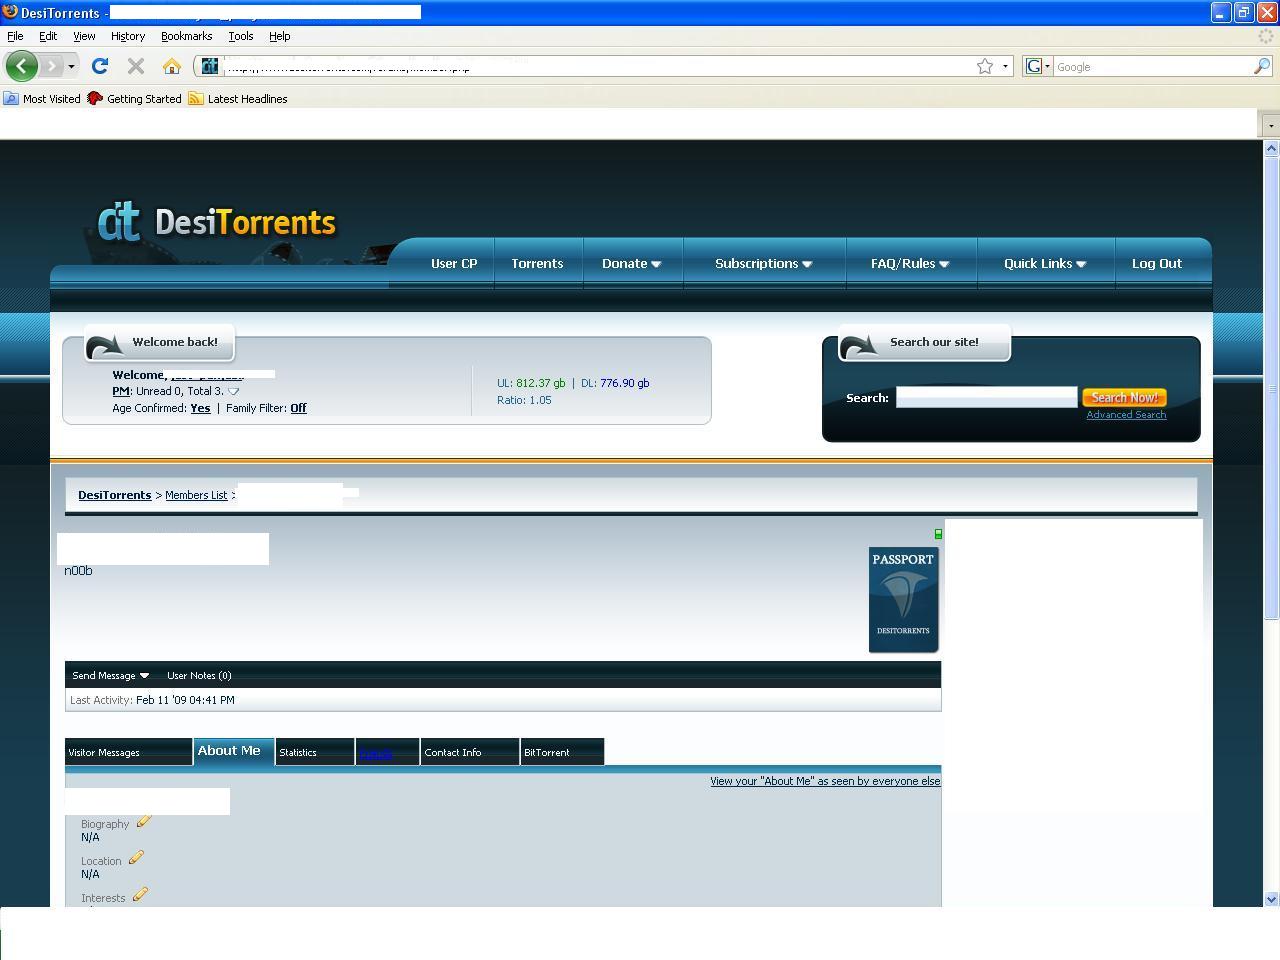Open the Bookmarks menu
Screen dimensions: 1280x960
(186, 36)
